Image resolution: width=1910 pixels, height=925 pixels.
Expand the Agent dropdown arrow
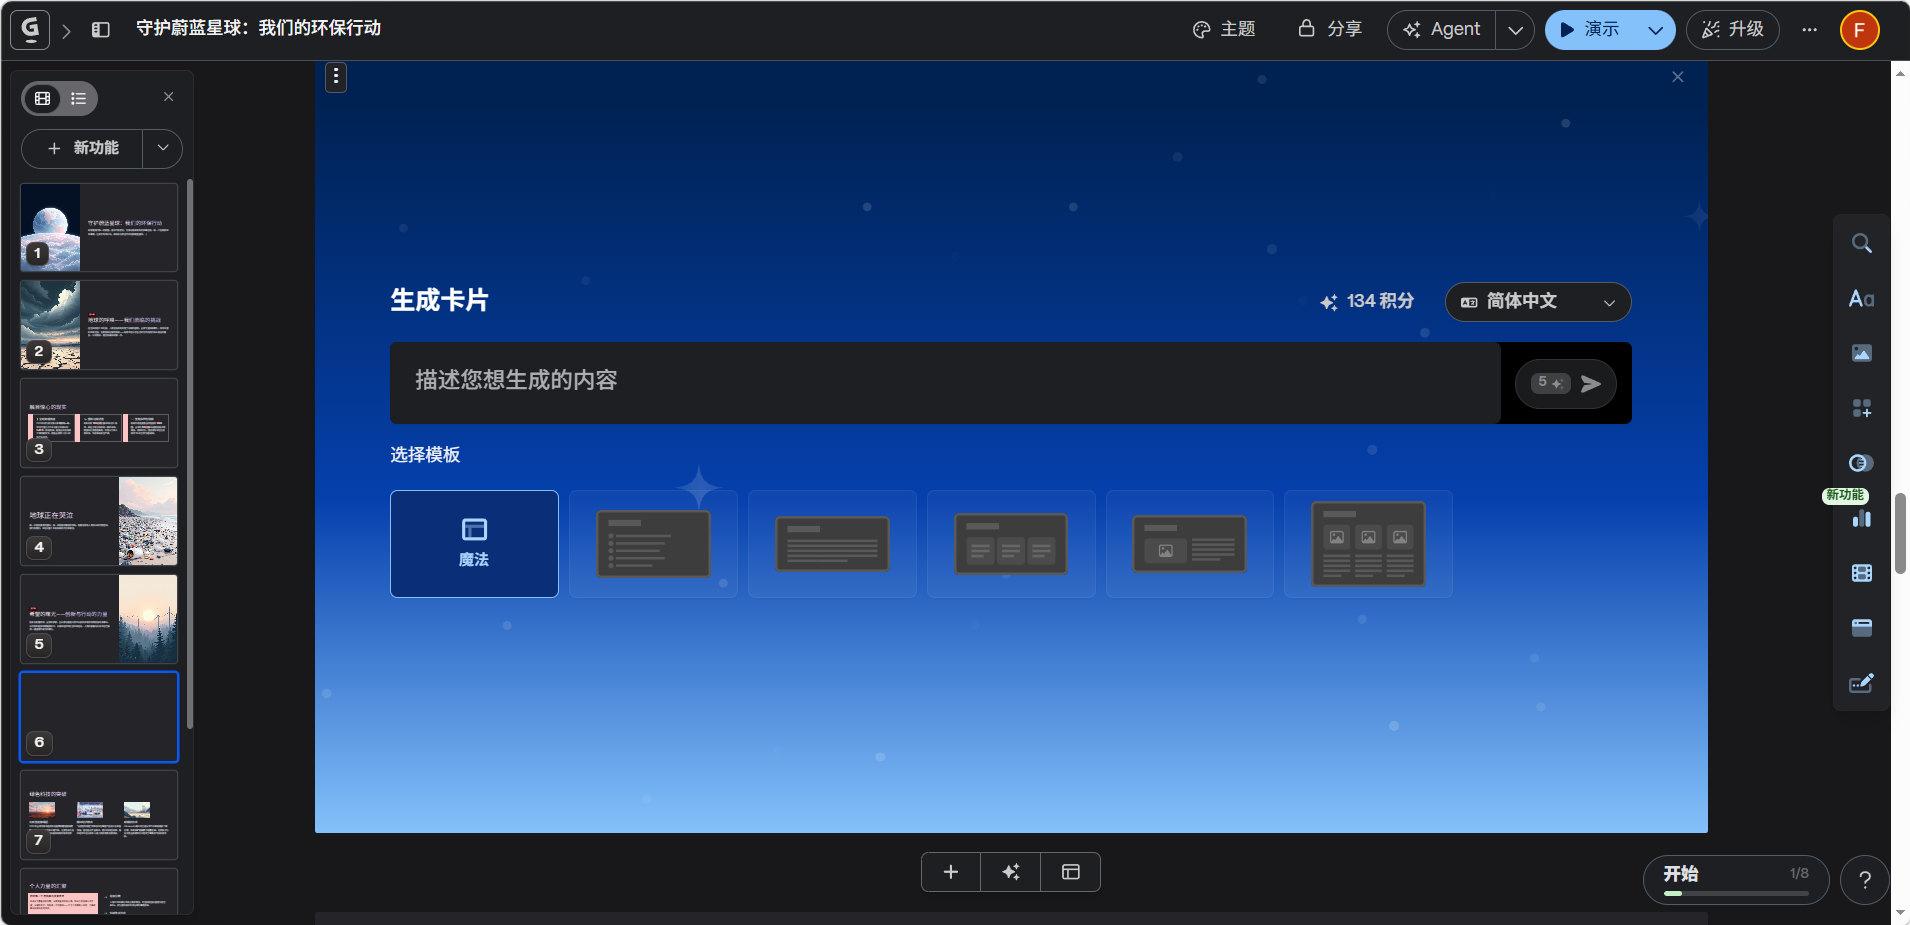tap(1515, 30)
